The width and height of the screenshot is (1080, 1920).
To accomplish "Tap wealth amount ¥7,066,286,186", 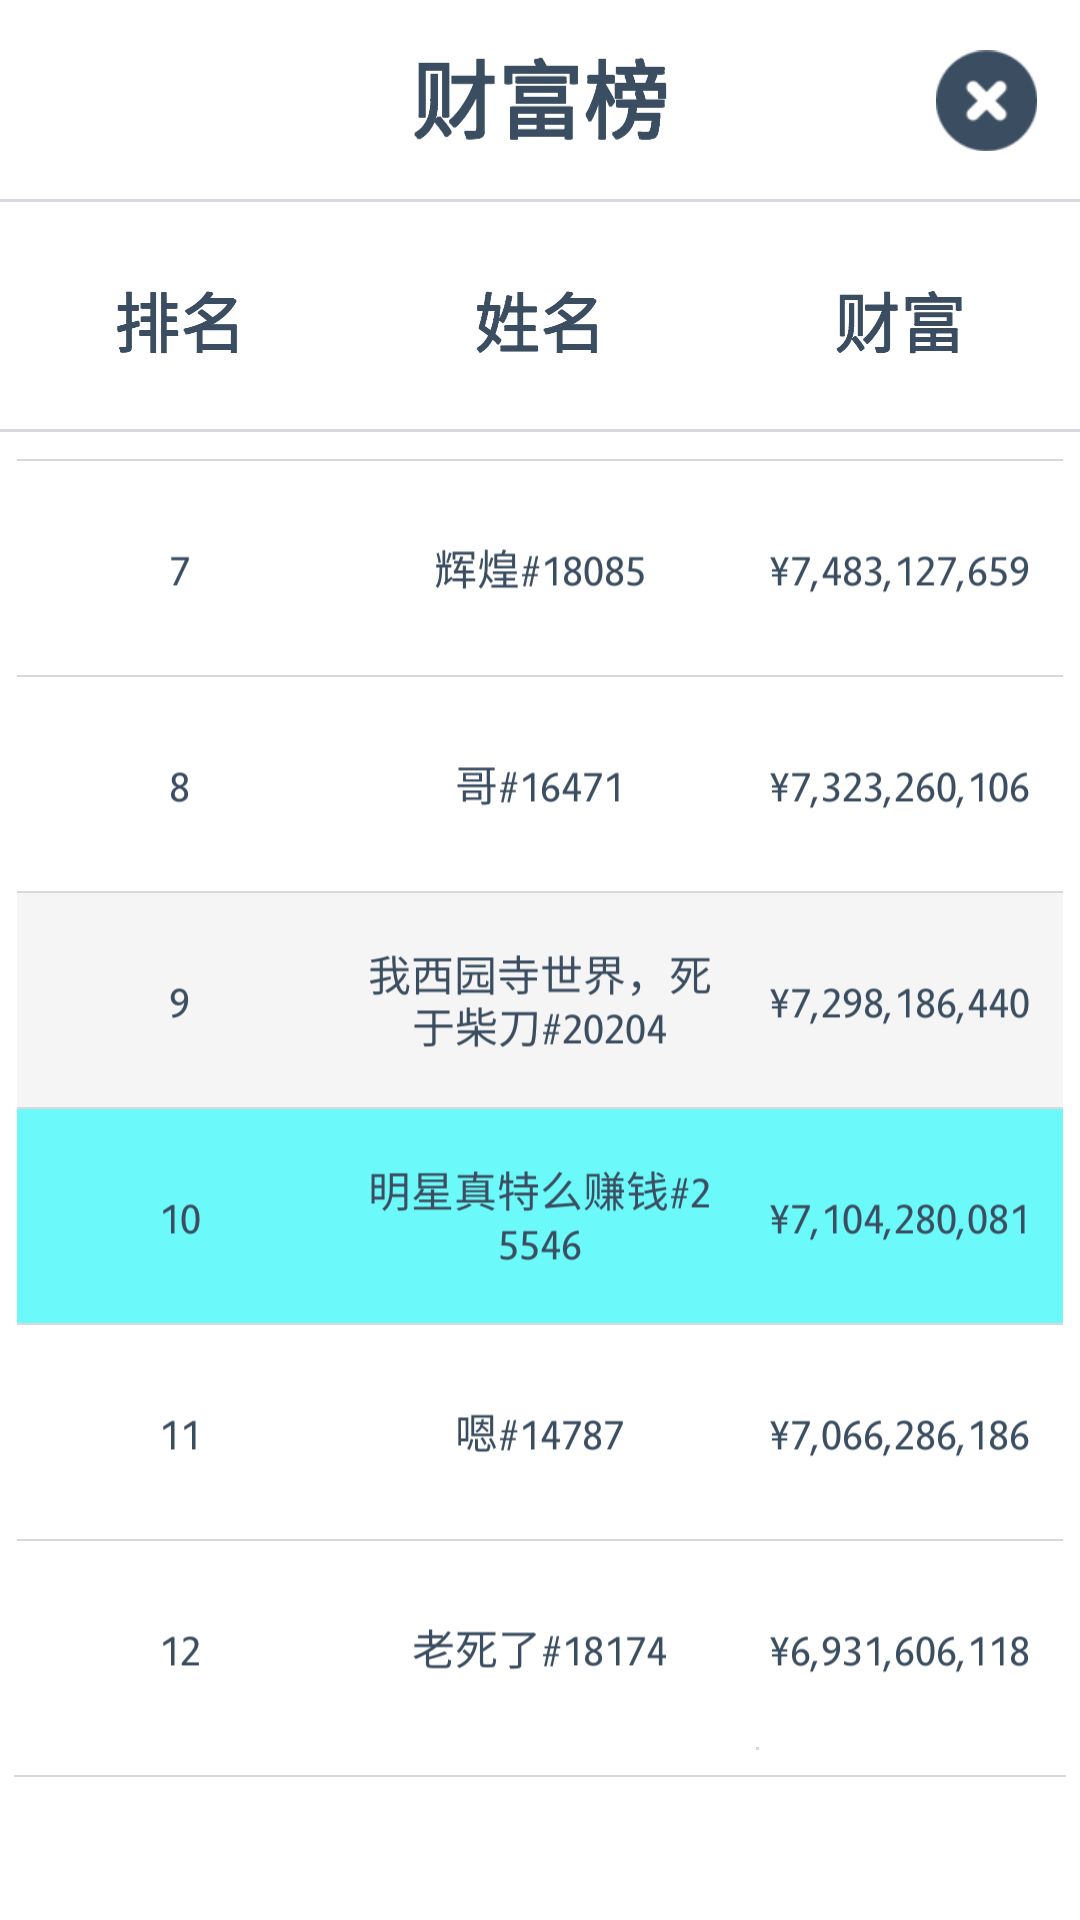I will [899, 1436].
